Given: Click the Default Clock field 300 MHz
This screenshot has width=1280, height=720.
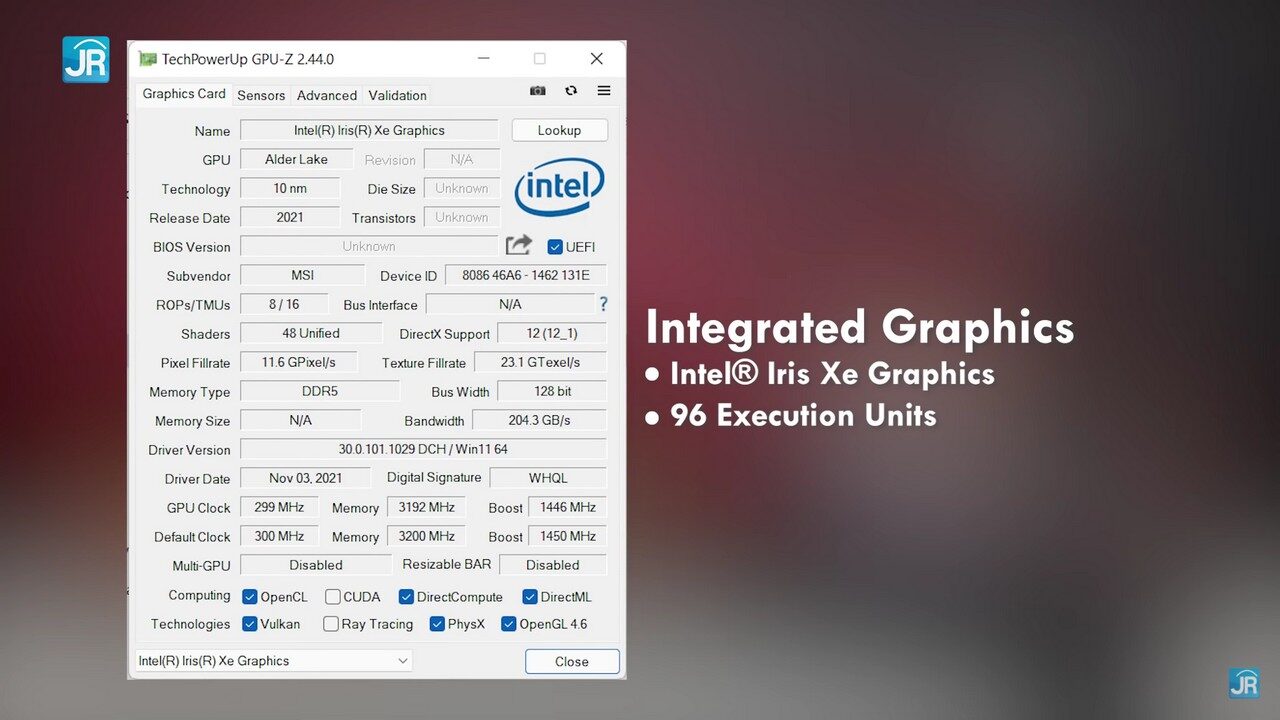Looking at the screenshot, I should [279, 536].
